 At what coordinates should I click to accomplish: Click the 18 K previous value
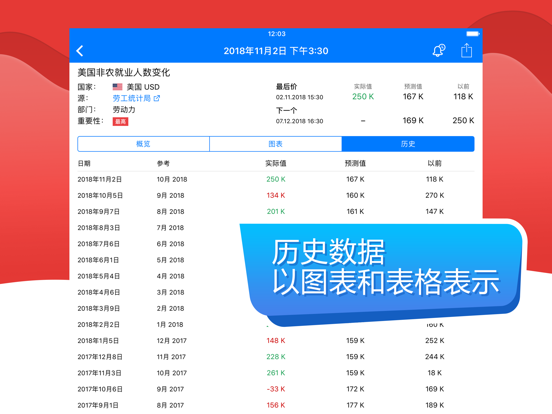pyautogui.click(x=434, y=373)
